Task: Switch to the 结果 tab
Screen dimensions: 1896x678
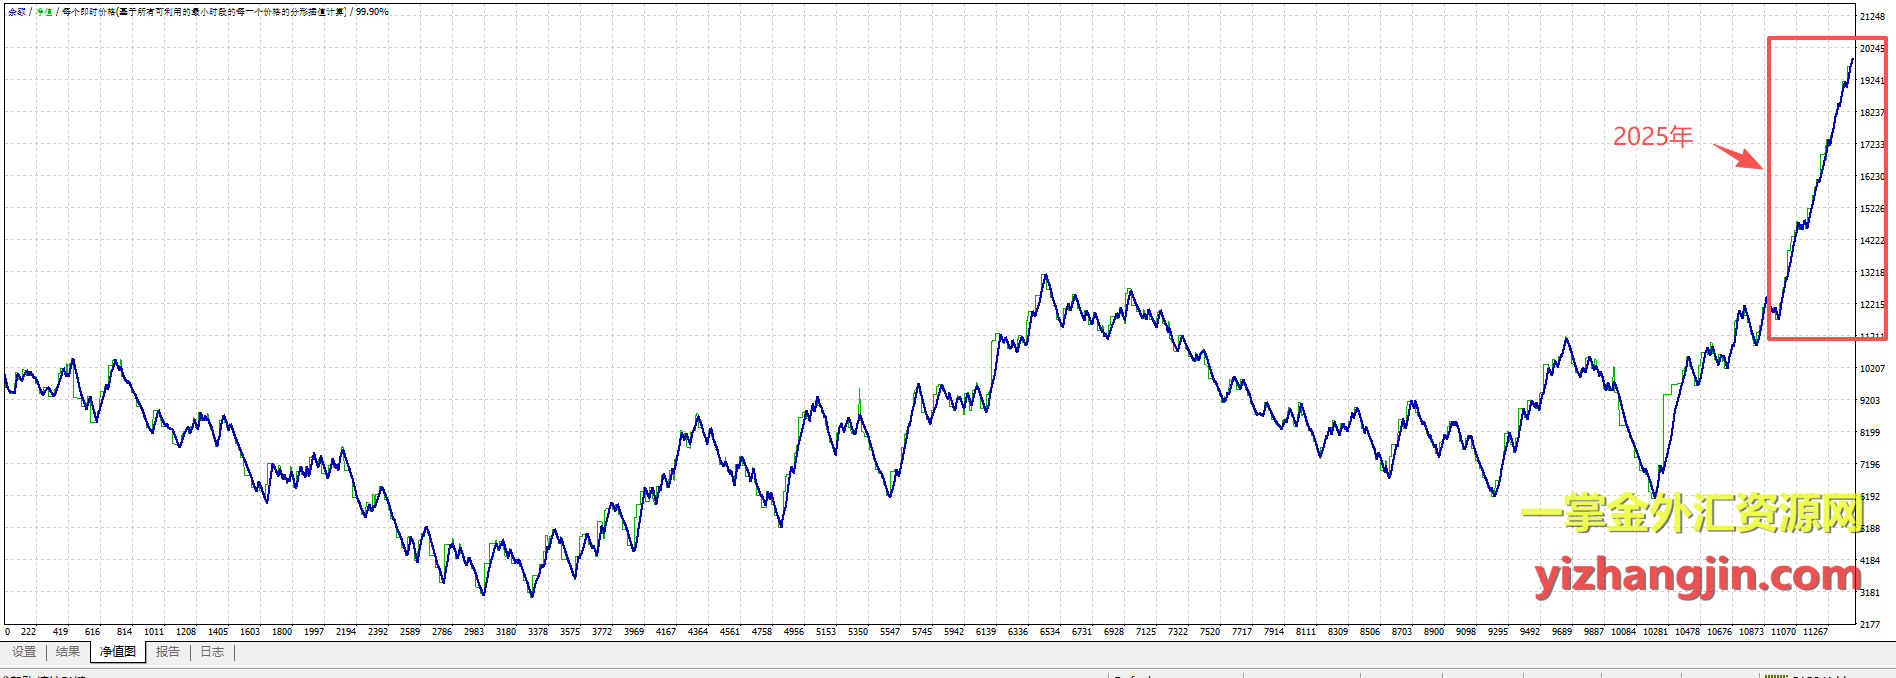Action: 68,652
